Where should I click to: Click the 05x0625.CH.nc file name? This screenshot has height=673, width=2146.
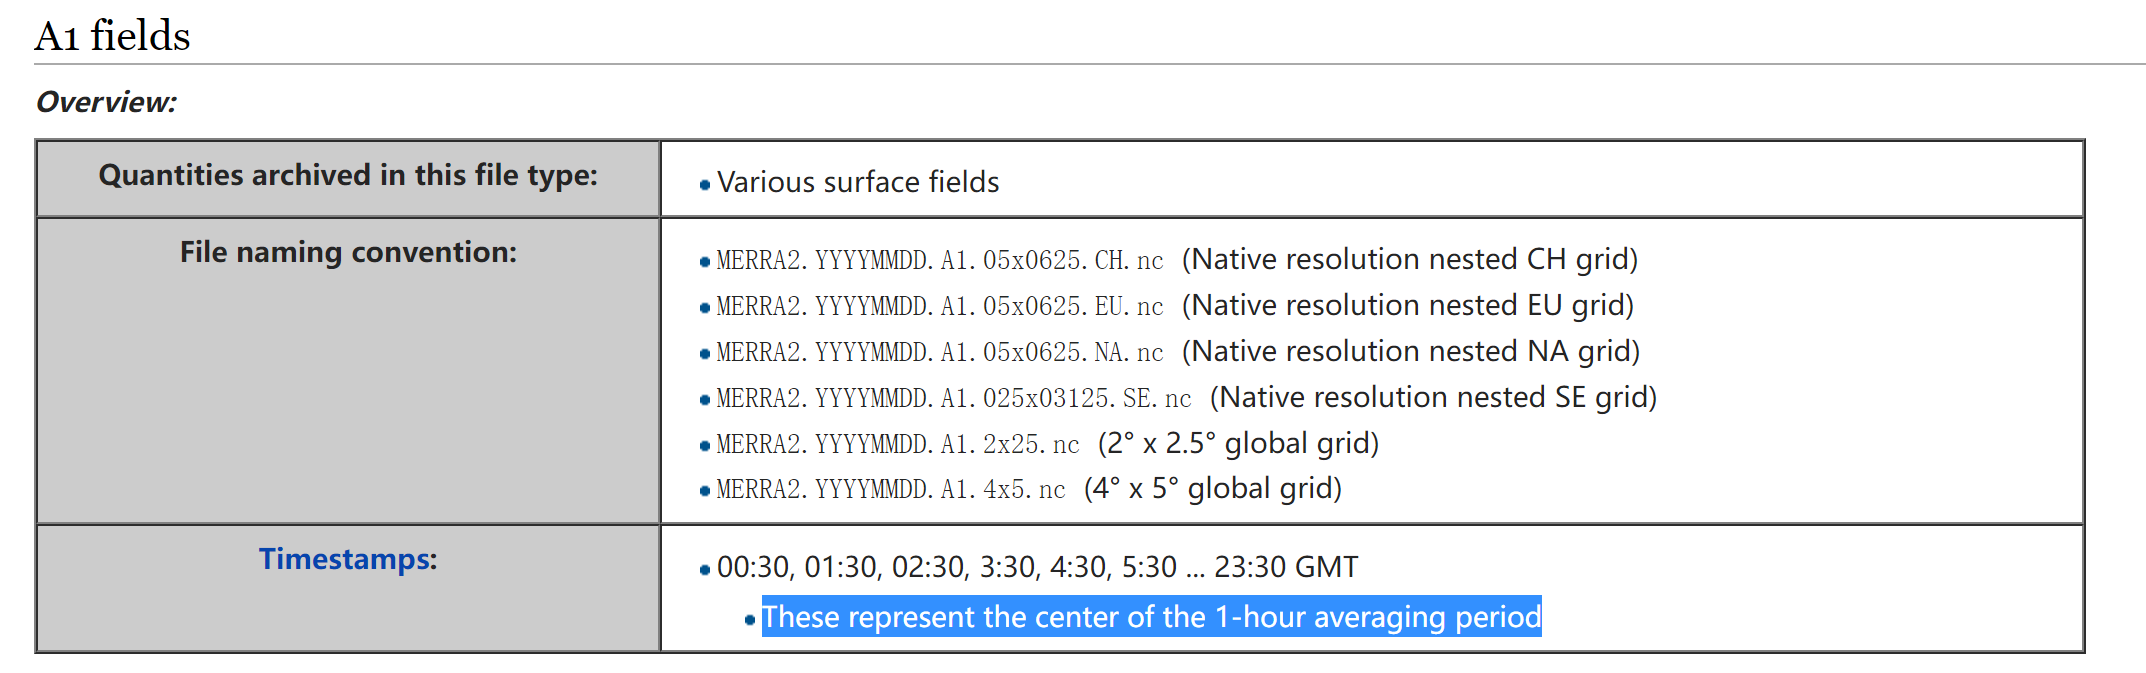point(939,261)
